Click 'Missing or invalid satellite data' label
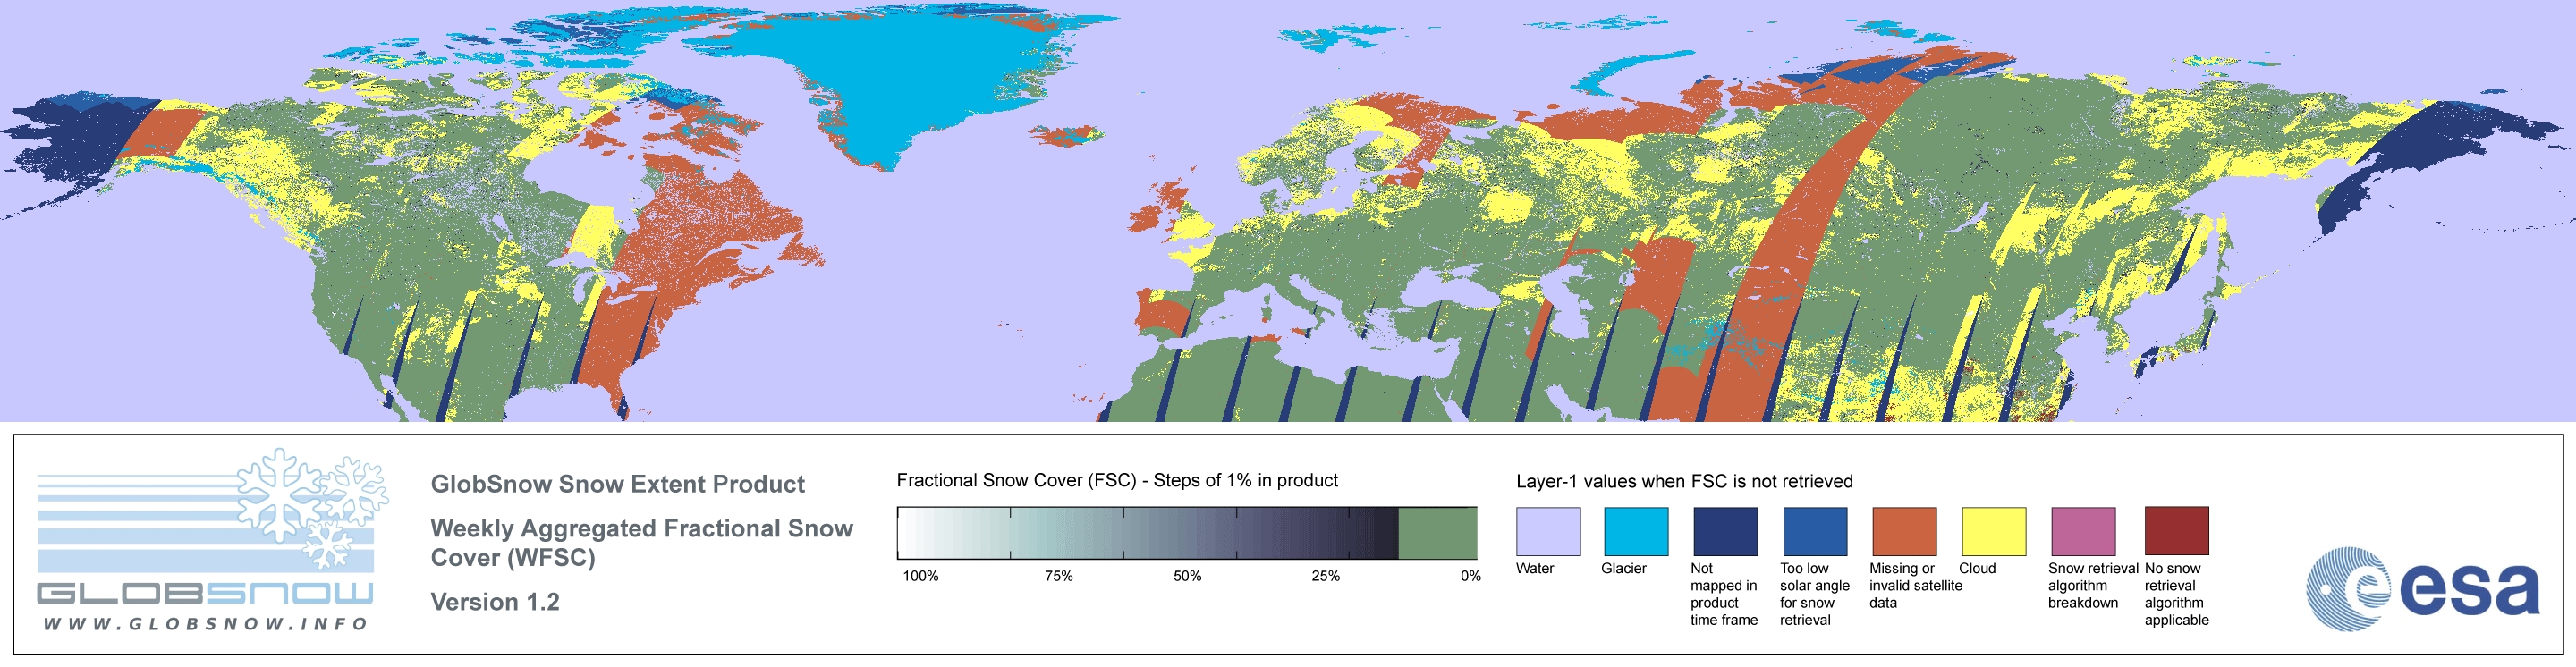2576x667 pixels. click(1915, 585)
